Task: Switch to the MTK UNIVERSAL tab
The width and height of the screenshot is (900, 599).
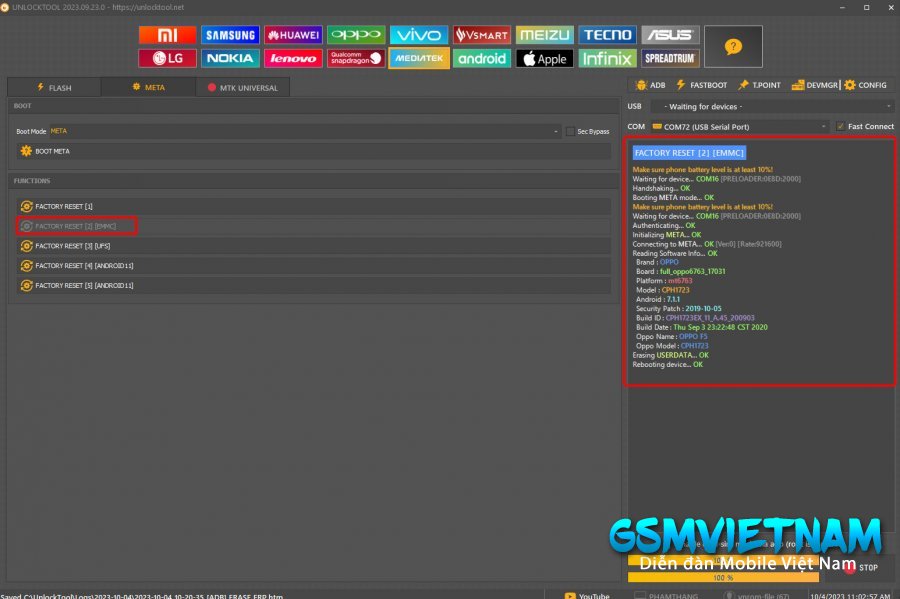Action: 242,88
